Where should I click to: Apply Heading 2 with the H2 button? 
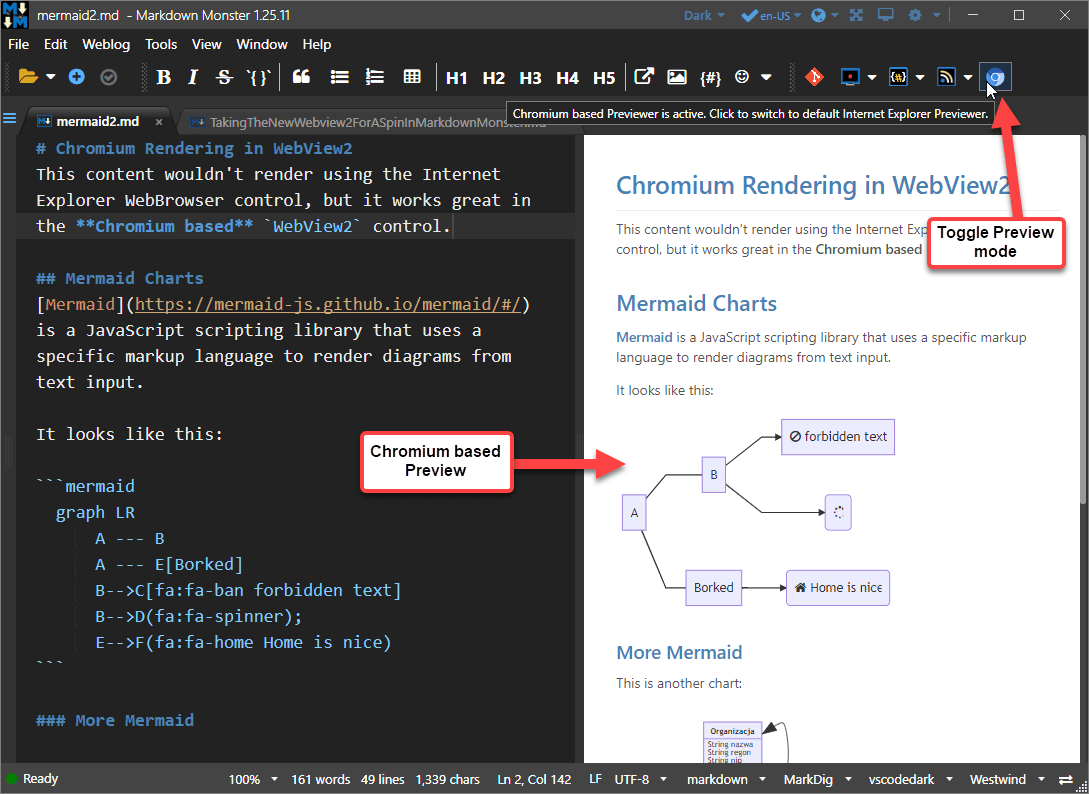494,78
